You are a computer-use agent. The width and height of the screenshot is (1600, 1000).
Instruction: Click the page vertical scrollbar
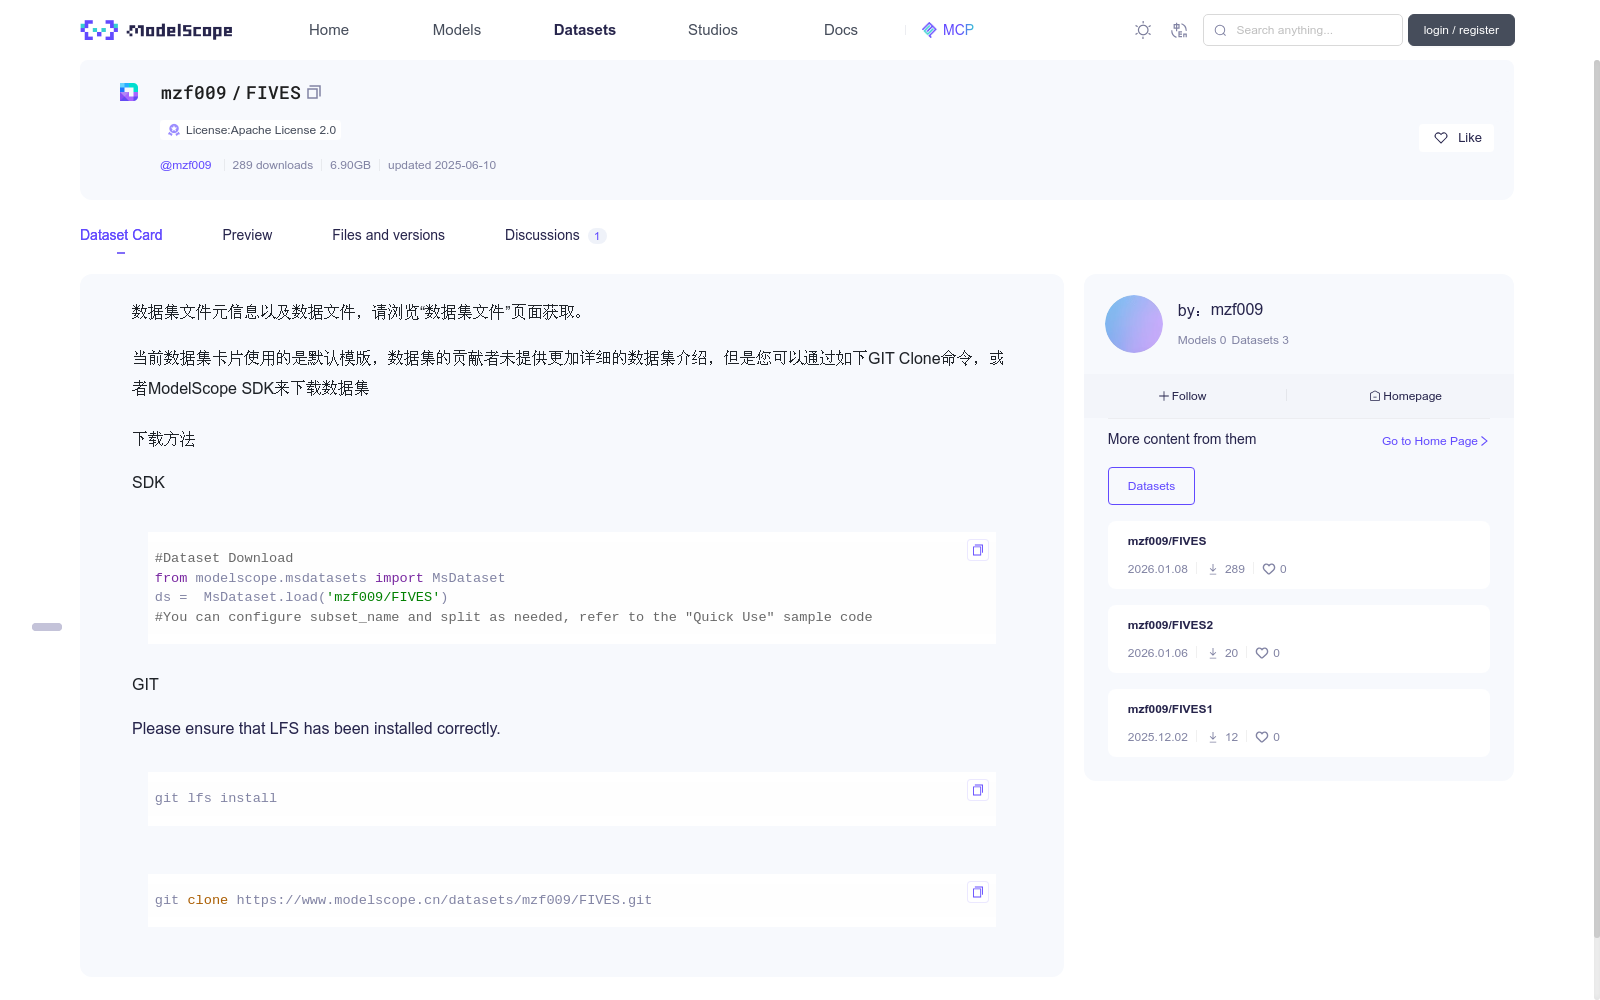click(1596, 500)
